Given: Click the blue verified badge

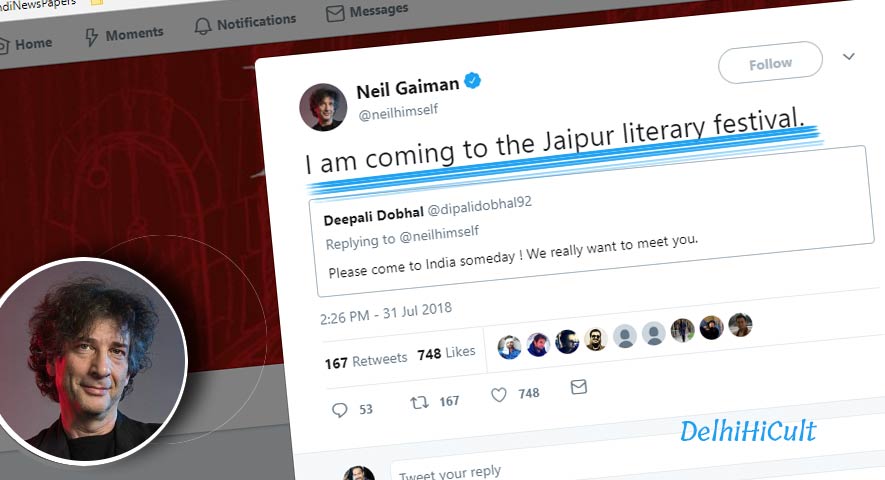Looking at the screenshot, I should pyautogui.click(x=472, y=81).
